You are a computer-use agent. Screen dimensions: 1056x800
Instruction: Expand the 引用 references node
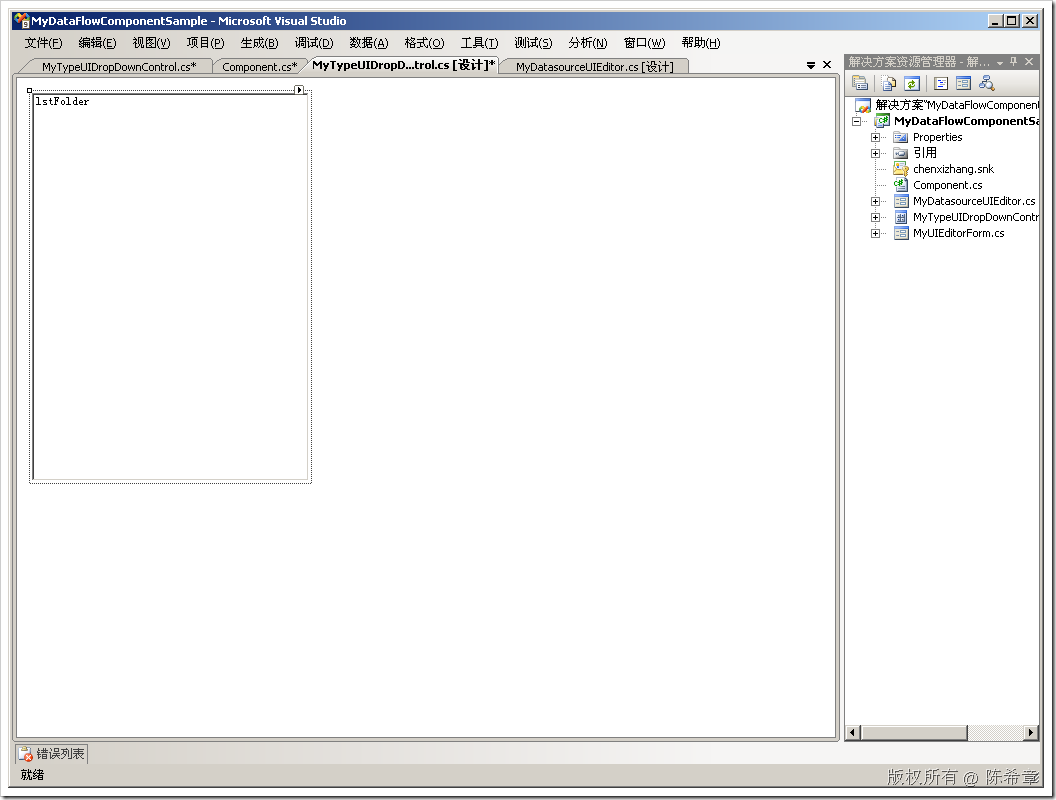pyautogui.click(x=876, y=154)
